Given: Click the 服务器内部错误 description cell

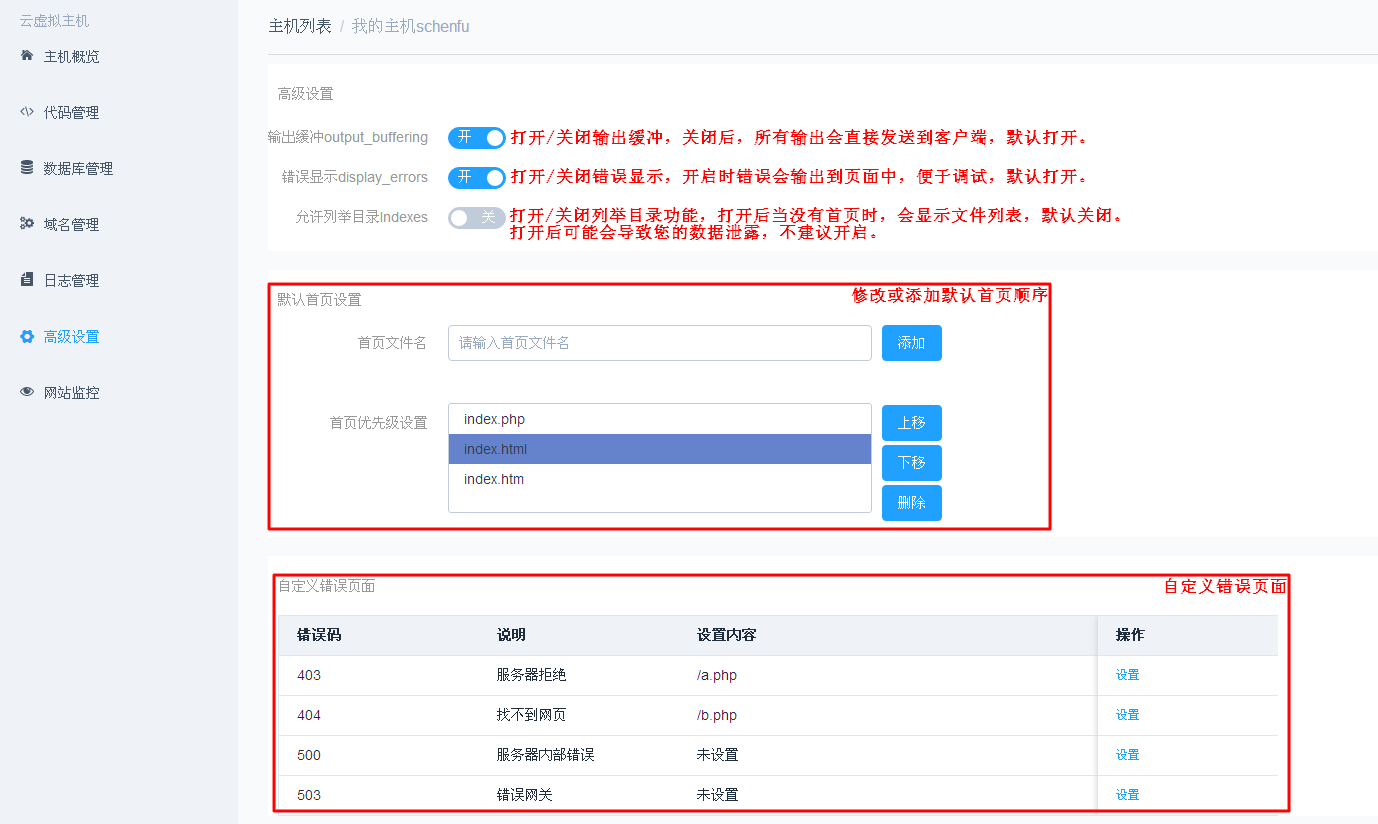Looking at the screenshot, I should pos(546,755).
